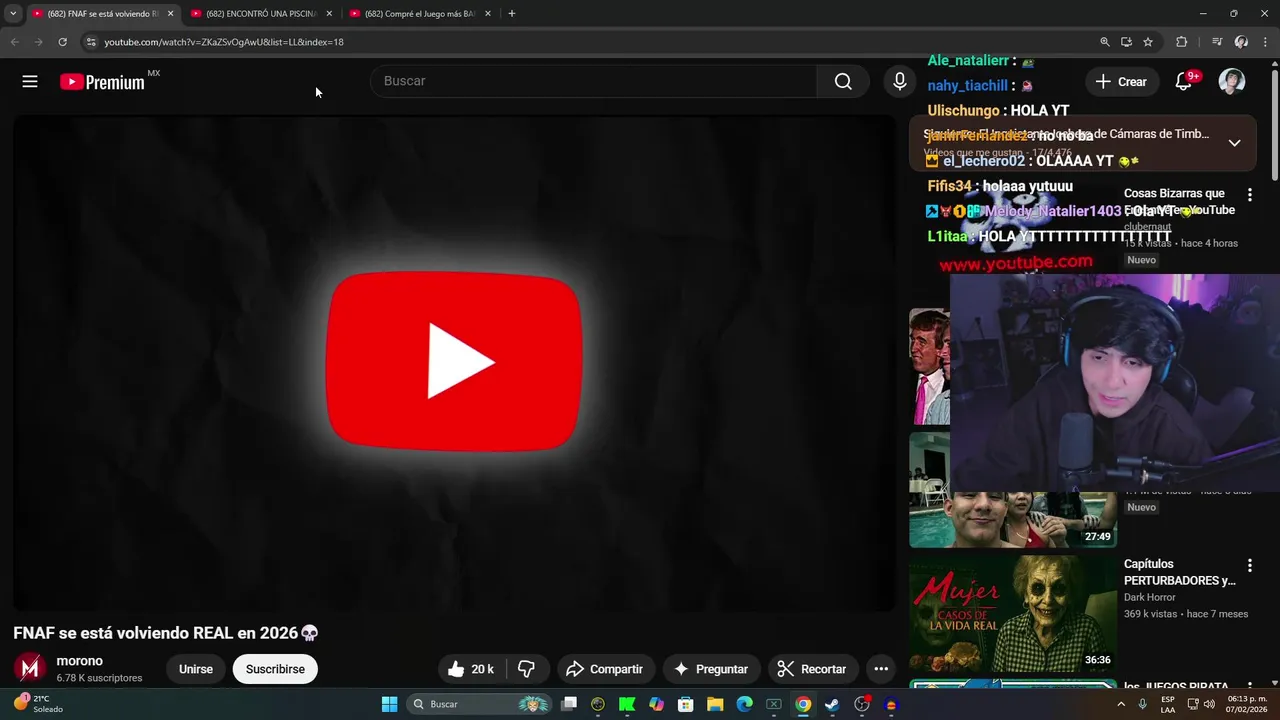Switch to the Compré el Juego más tab

[x=419, y=14]
